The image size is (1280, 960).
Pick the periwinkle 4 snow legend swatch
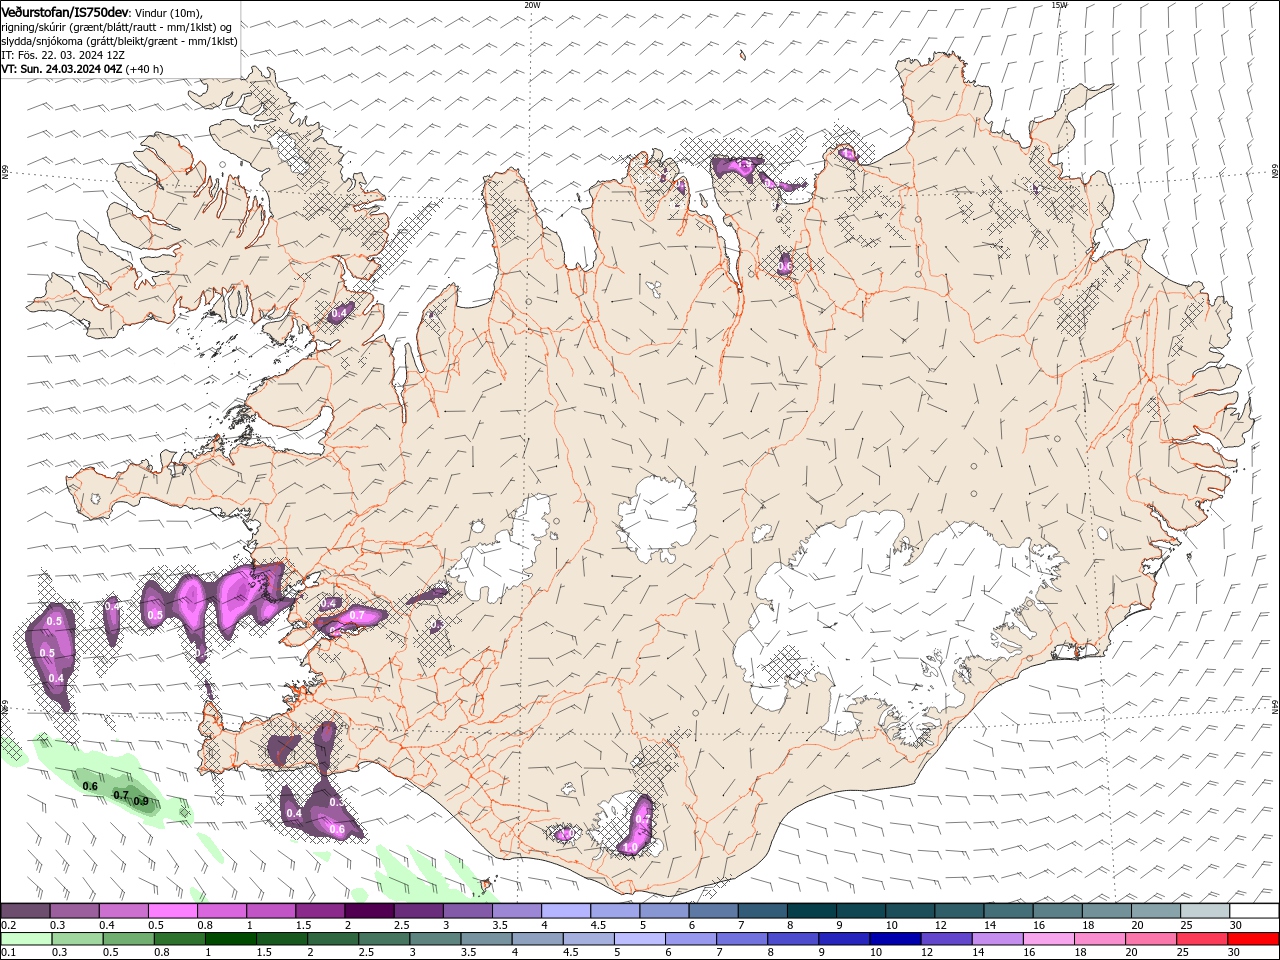566,911
